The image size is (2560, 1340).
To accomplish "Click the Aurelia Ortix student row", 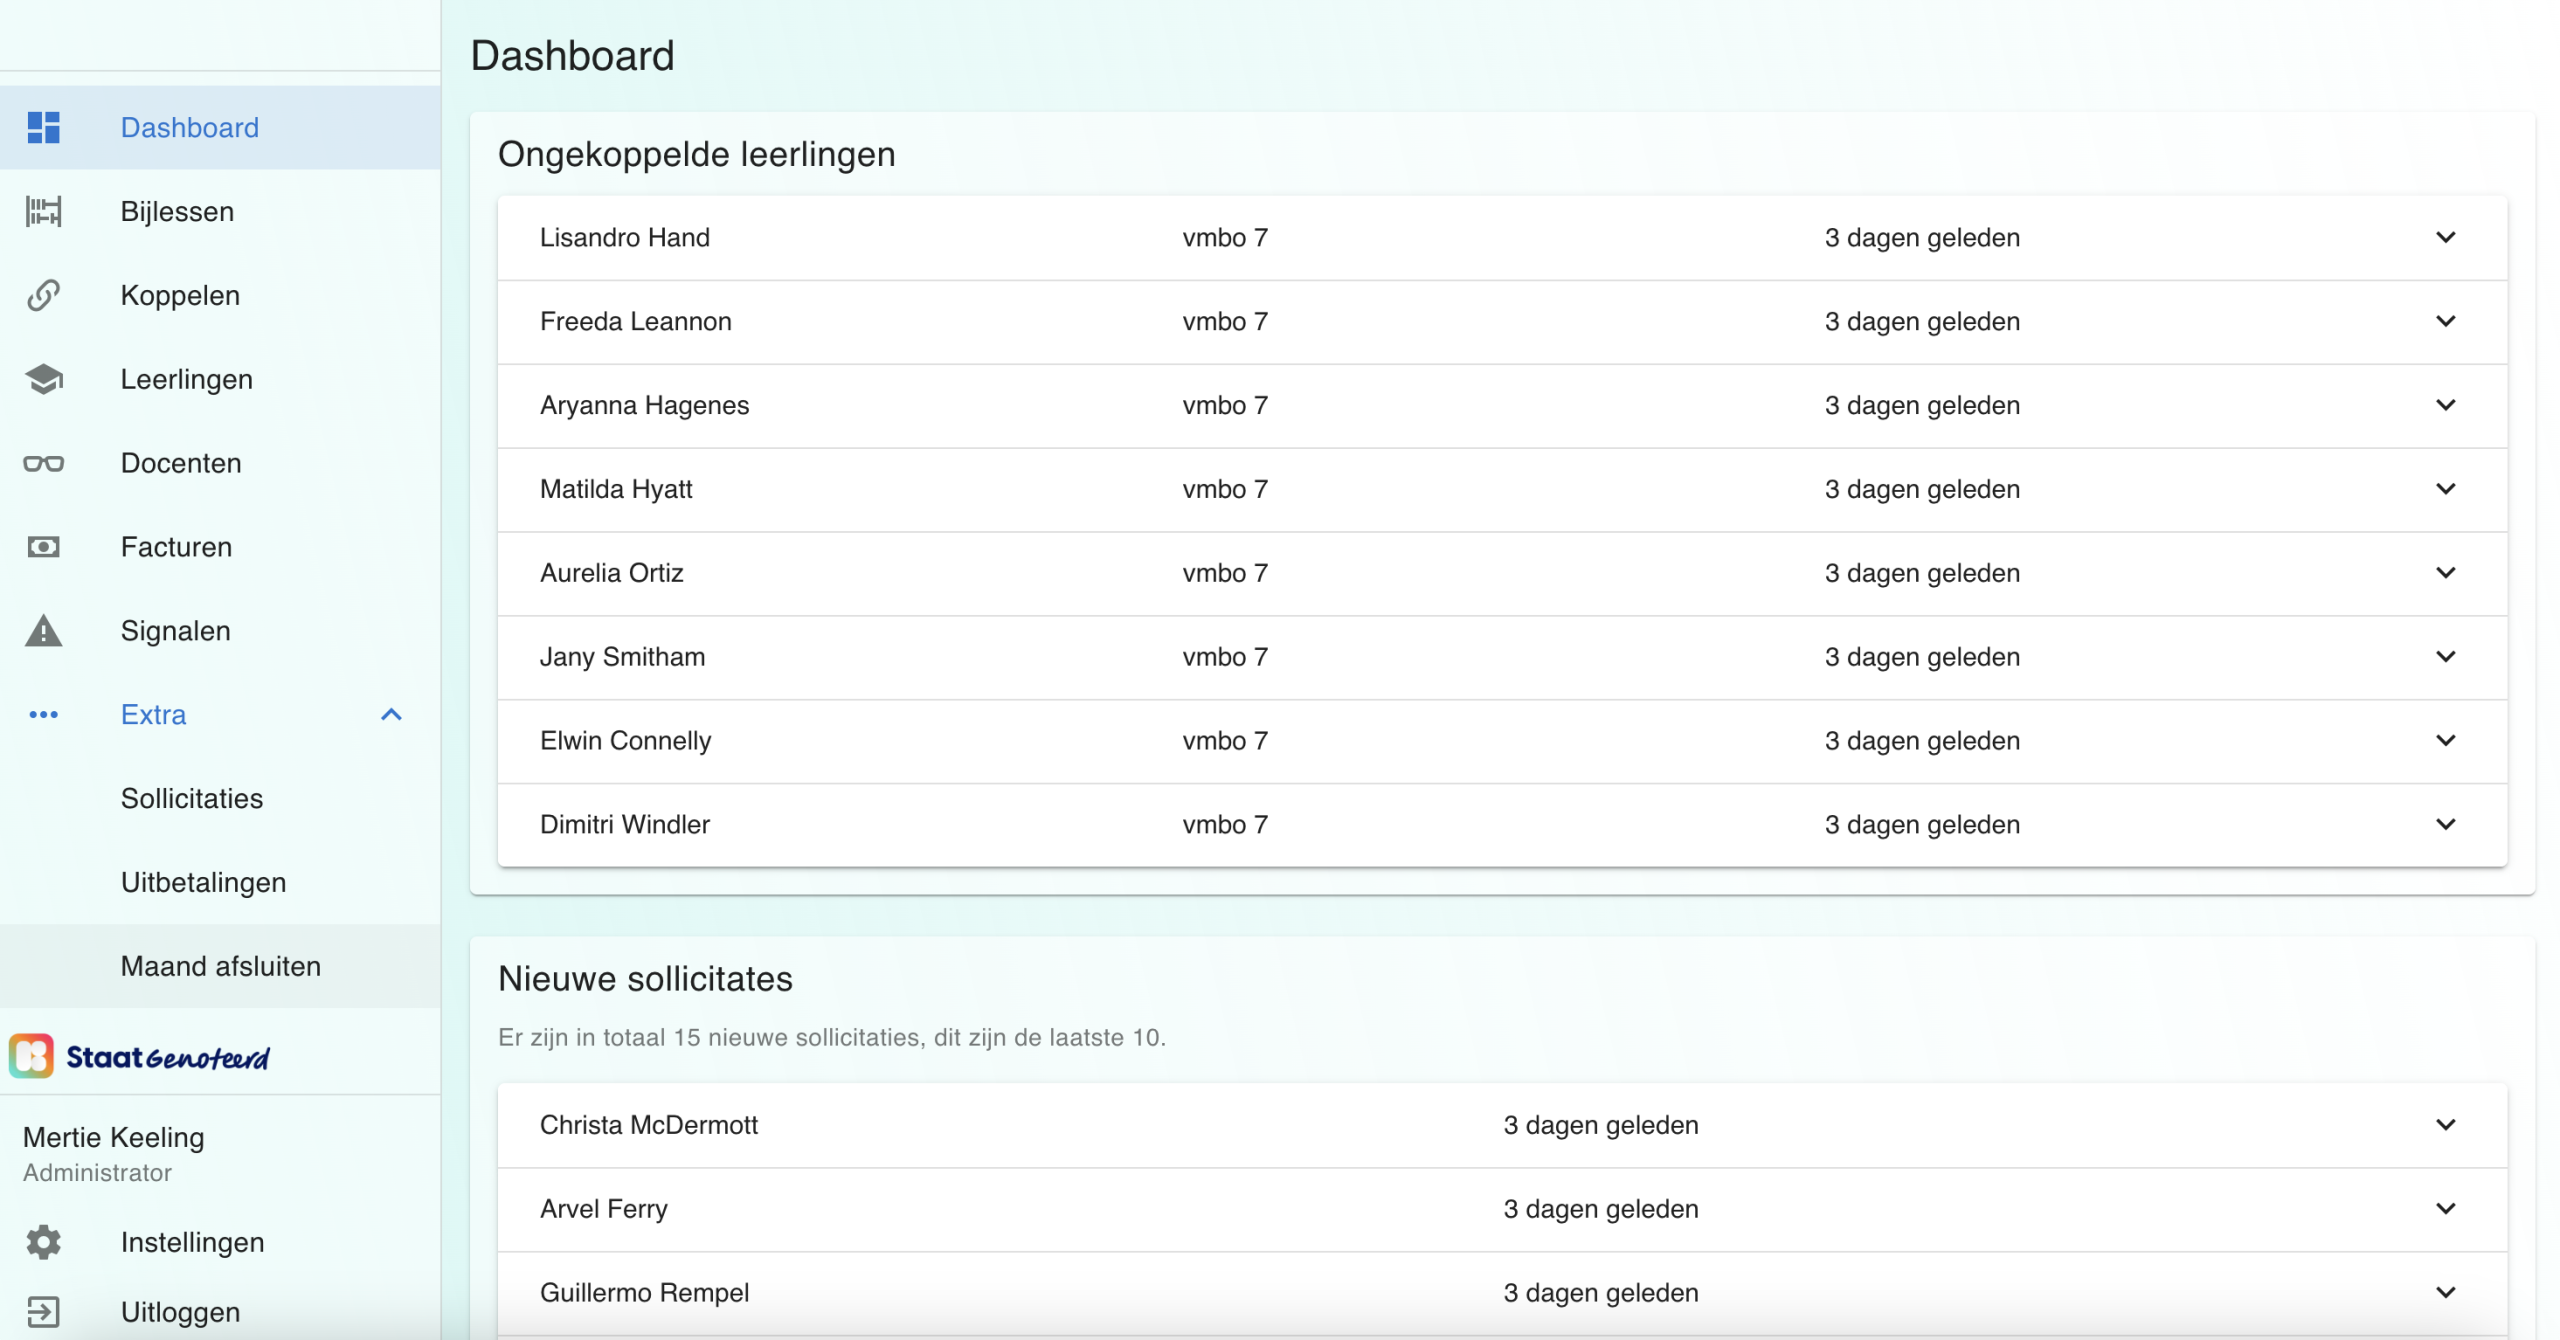I will [x=612, y=573].
